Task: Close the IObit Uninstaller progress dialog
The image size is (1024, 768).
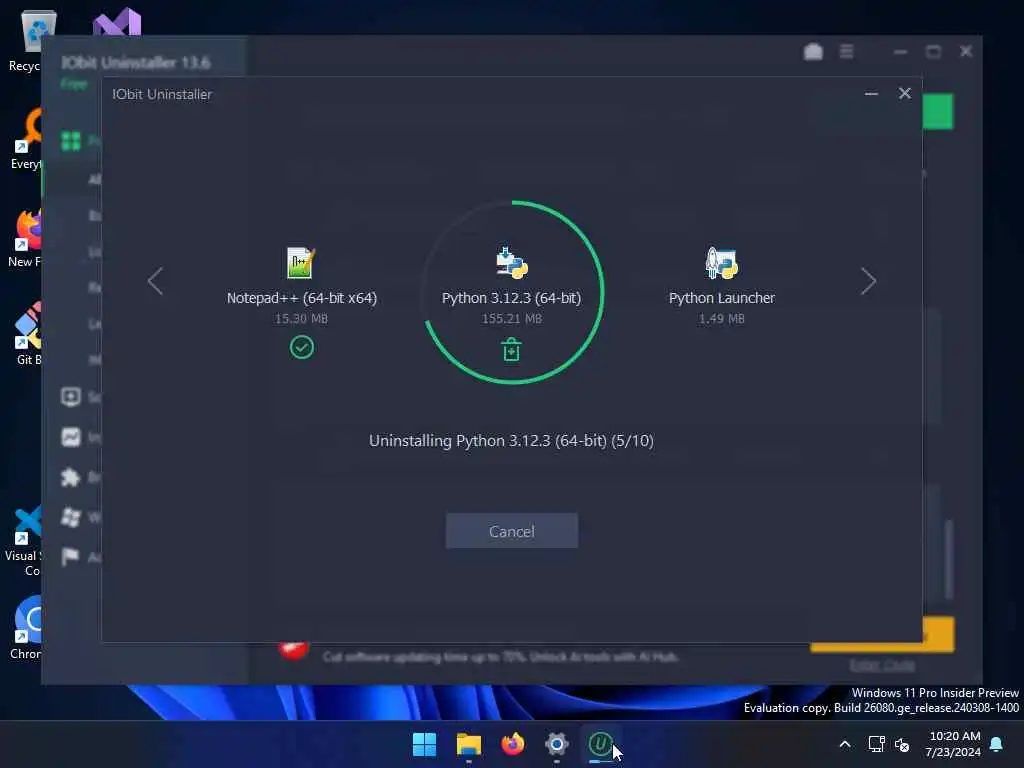Action: pyautogui.click(x=904, y=93)
